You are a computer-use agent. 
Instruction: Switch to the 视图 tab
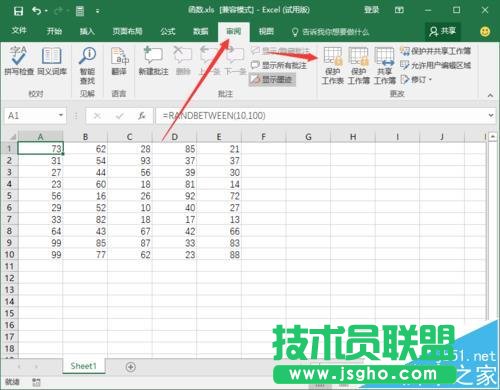pos(266,31)
